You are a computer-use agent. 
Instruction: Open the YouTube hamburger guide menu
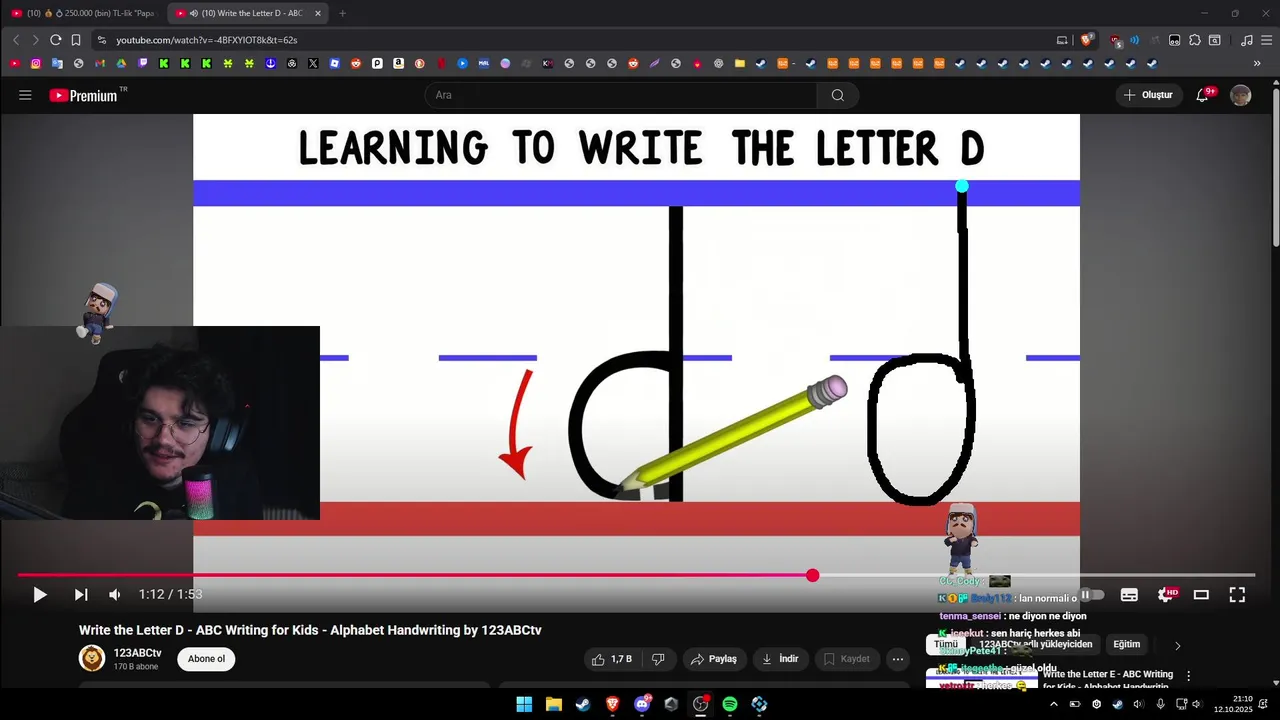coord(25,95)
